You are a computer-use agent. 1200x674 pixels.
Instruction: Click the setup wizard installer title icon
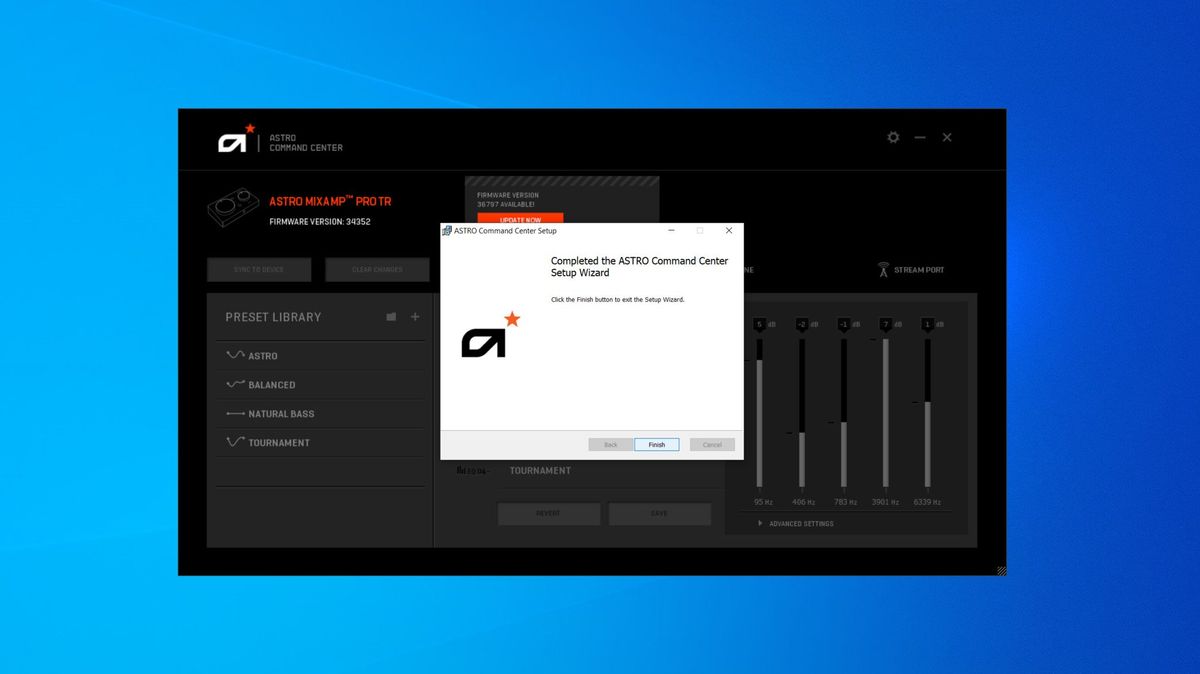tap(447, 231)
